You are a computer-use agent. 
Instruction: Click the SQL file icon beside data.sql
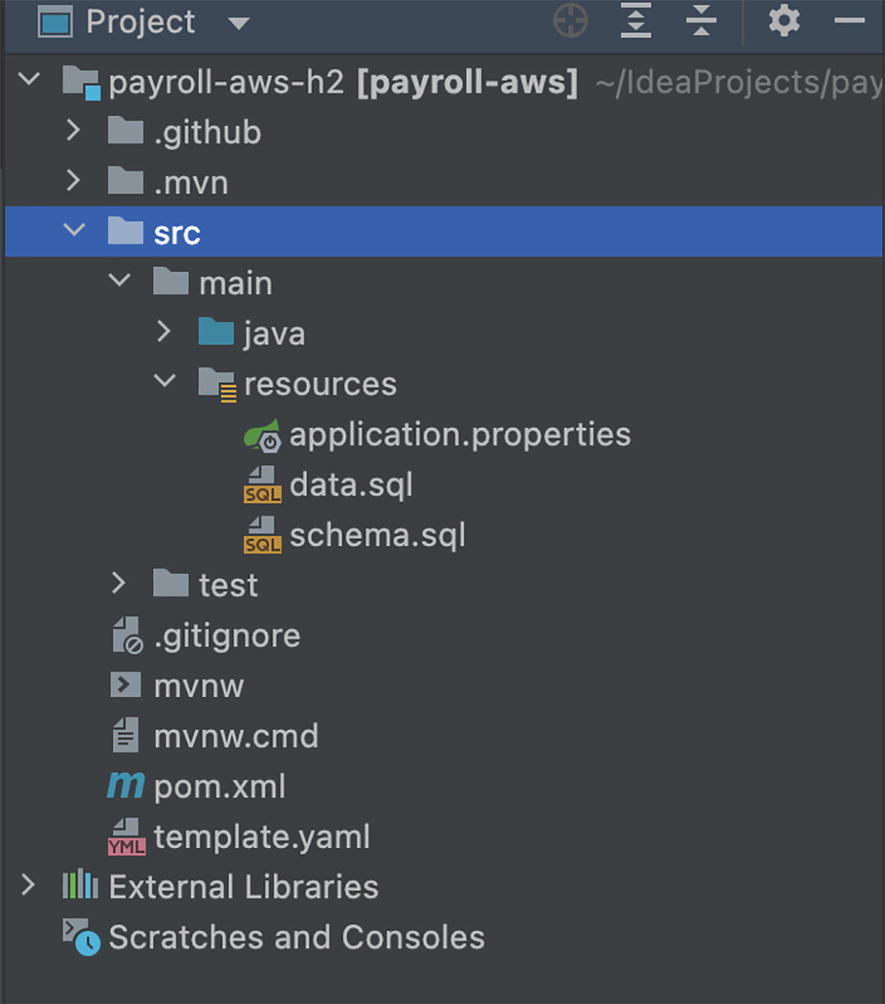[x=262, y=485]
